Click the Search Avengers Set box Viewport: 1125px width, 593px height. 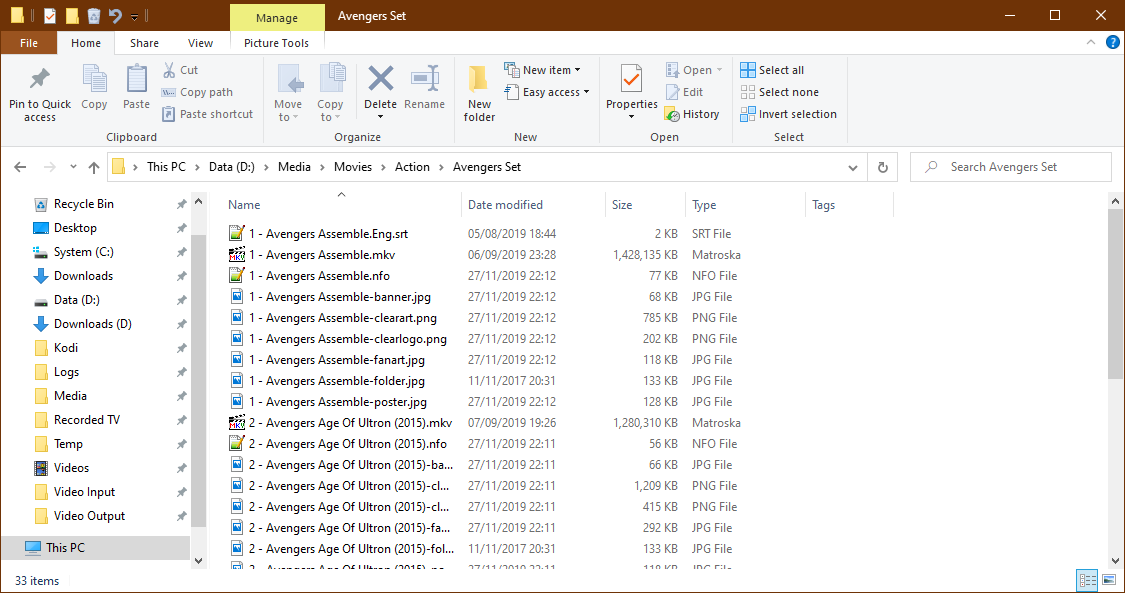click(1010, 167)
